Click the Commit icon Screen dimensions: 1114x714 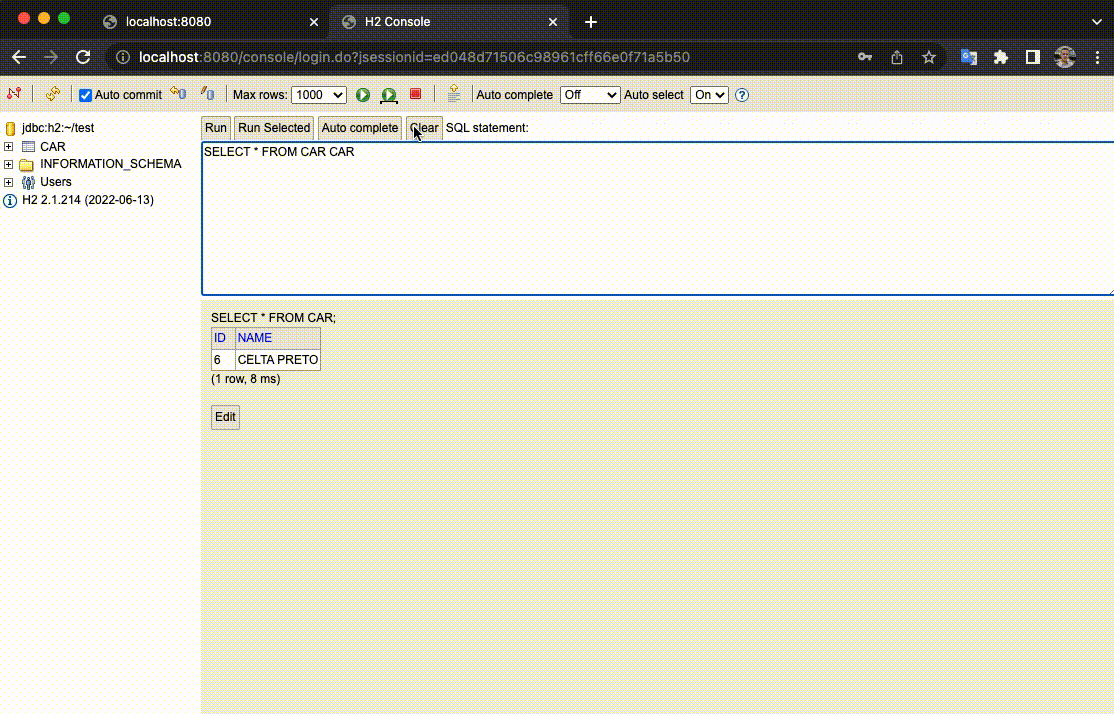(207, 94)
